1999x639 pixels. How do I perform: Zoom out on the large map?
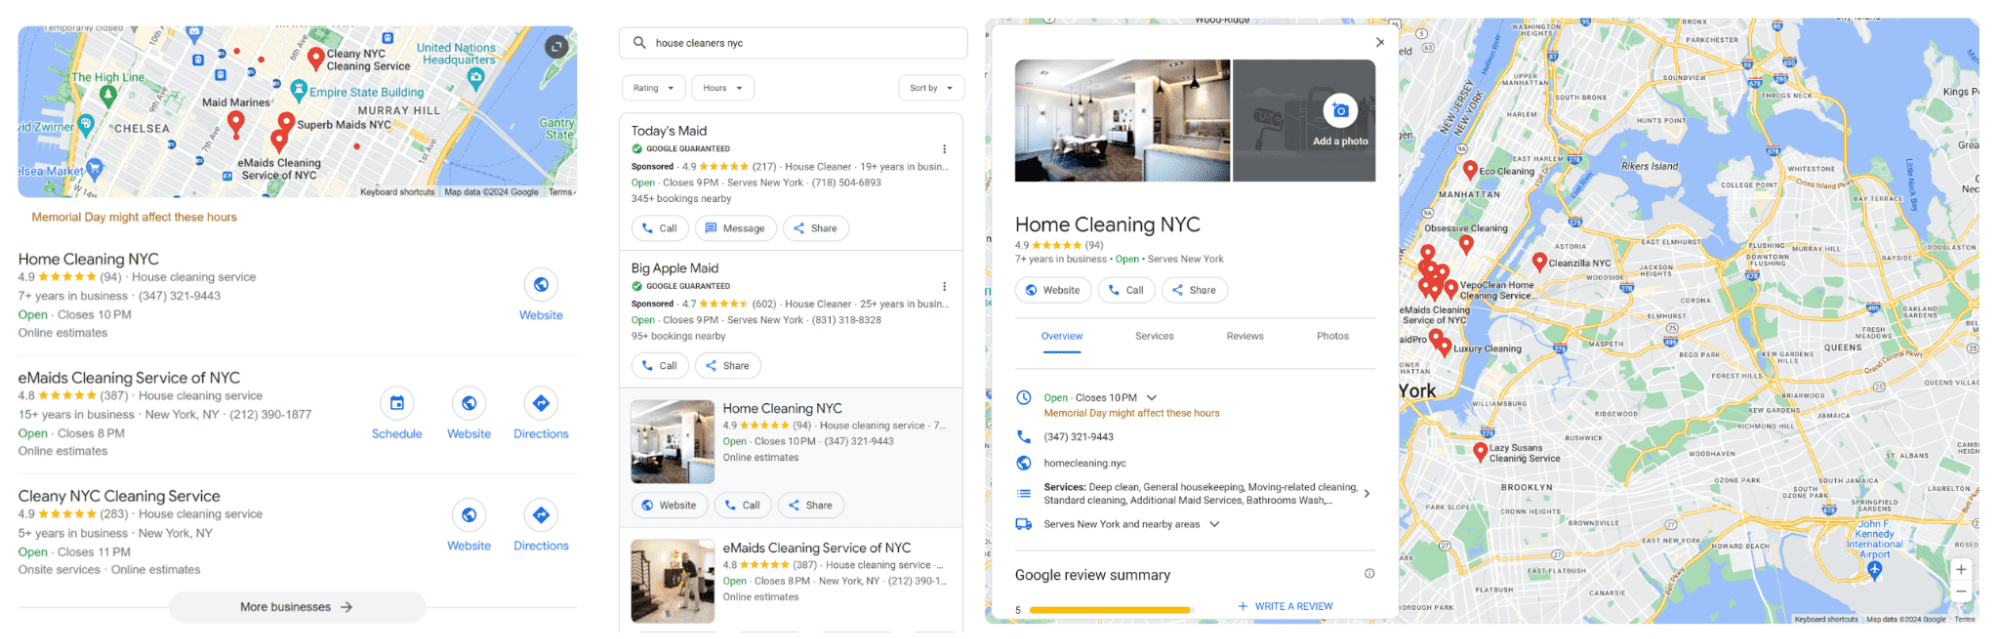point(1961,591)
